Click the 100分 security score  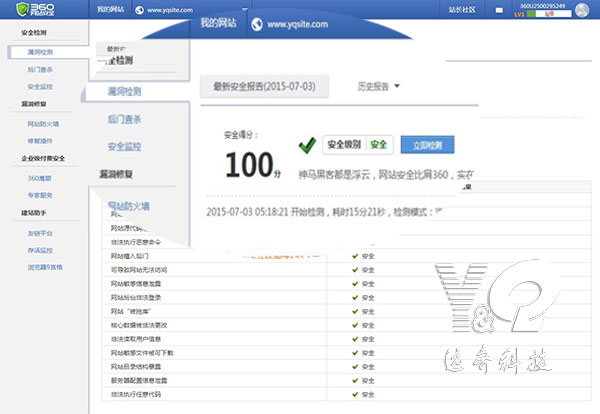(x=253, y=165)
